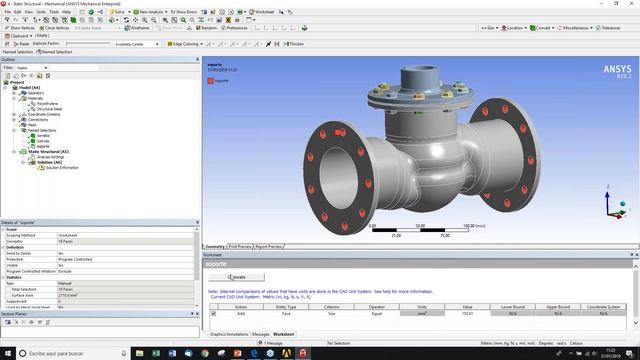Switch to the Worksheet bottom tab
The image size is (640, 360).
pos(284,334)
